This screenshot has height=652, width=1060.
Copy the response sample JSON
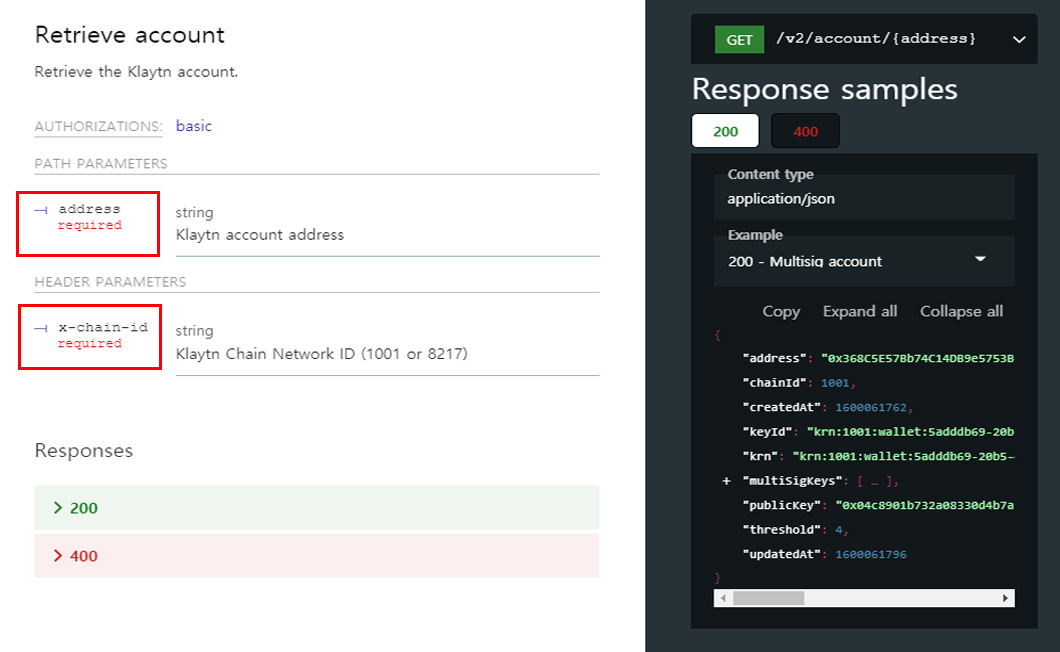point(781,311)
